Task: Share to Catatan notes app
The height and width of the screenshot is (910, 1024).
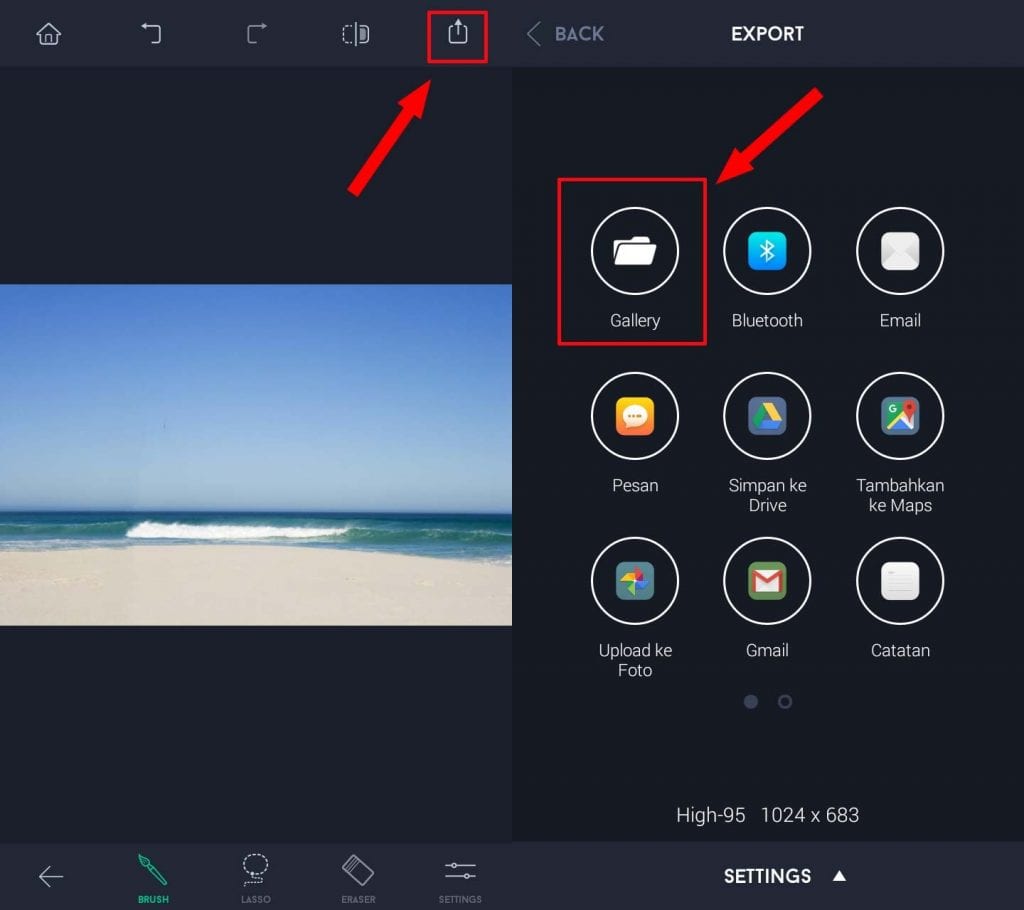Action: click(x=900, y=581)
